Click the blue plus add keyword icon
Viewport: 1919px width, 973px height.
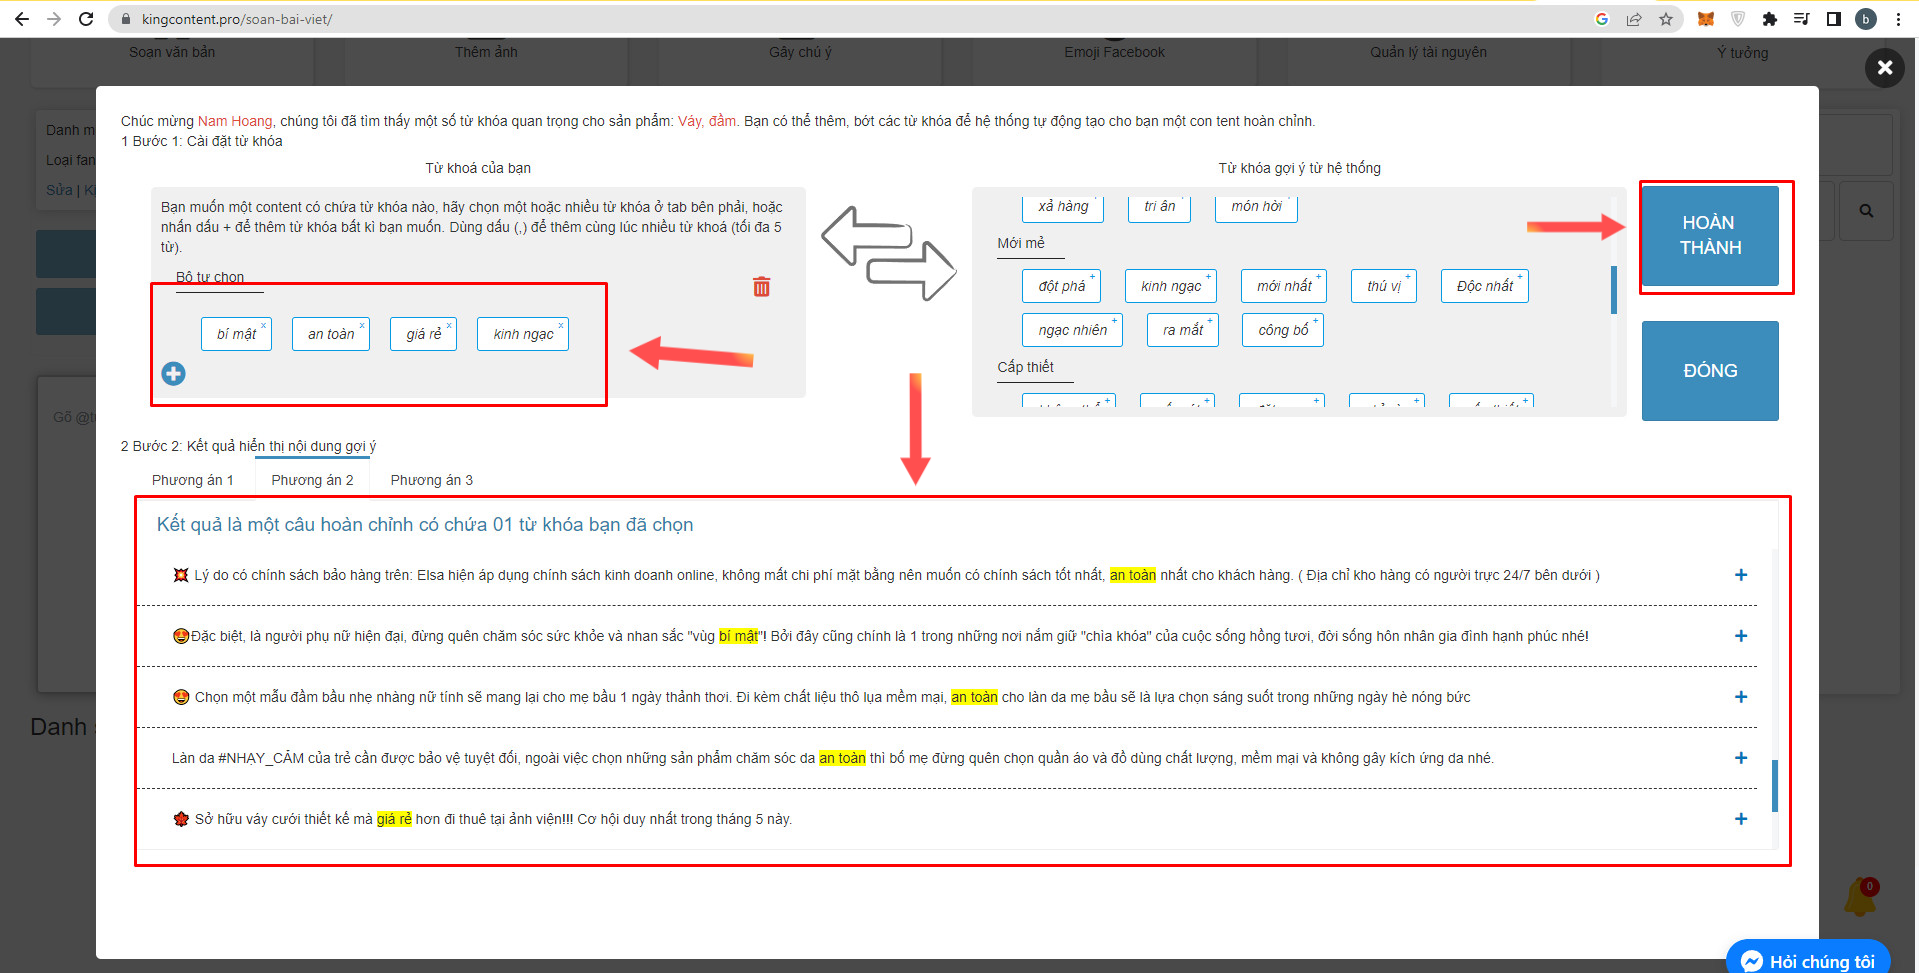coord(173,373)
